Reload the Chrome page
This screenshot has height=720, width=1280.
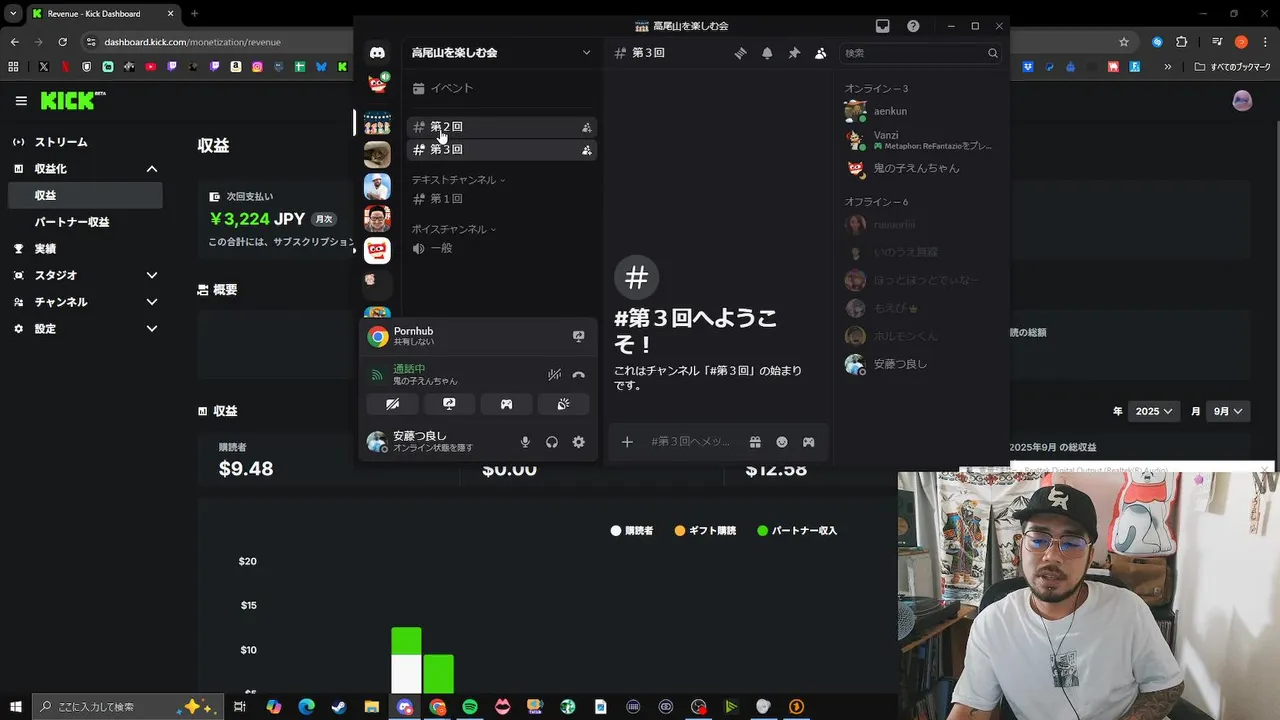point(62,42)
